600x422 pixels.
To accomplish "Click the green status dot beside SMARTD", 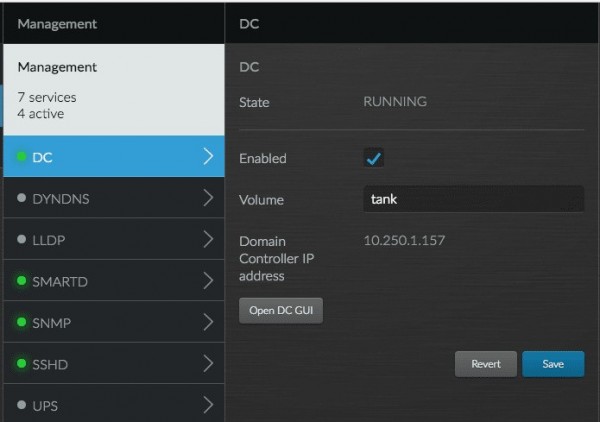I will click(x=22, y=281).
